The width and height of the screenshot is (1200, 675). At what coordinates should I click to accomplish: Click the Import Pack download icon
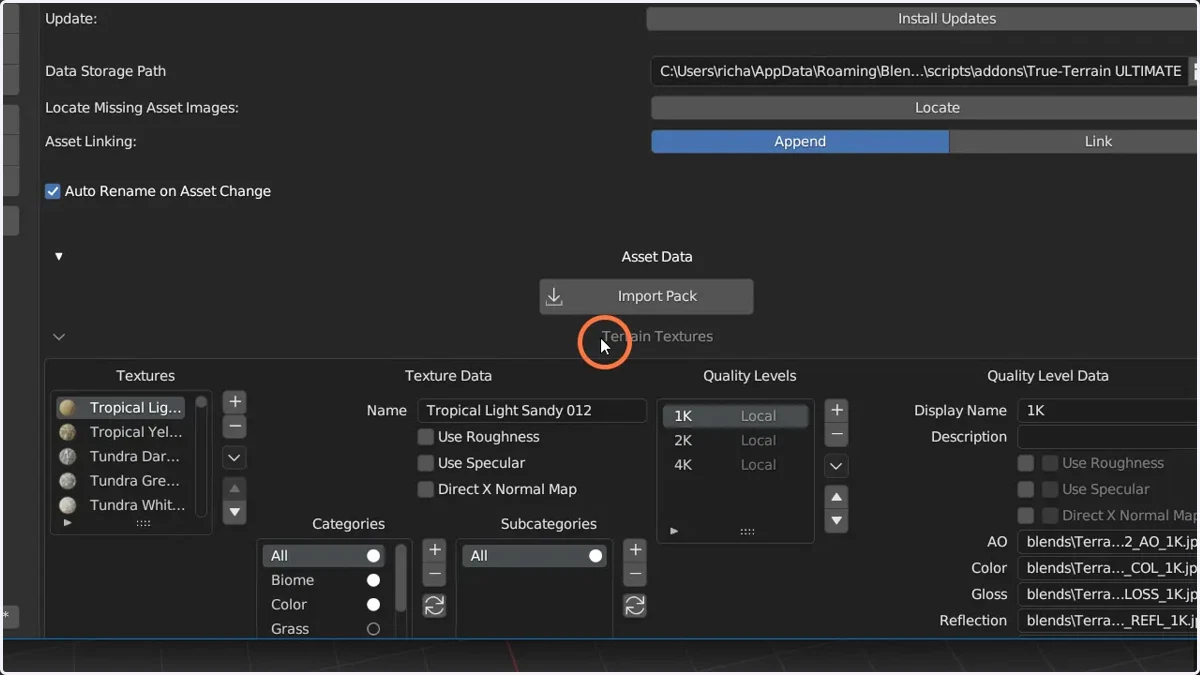pos(554,297)
